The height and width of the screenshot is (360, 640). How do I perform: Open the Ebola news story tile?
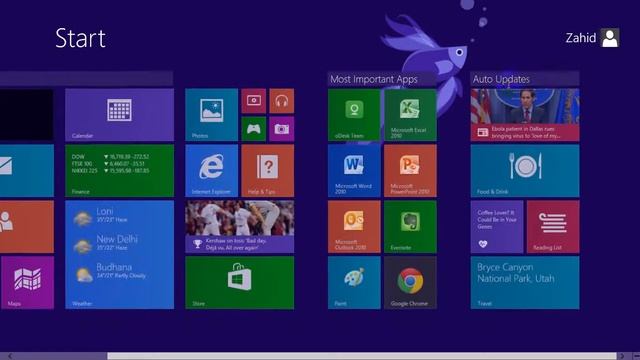coord(525,115)
